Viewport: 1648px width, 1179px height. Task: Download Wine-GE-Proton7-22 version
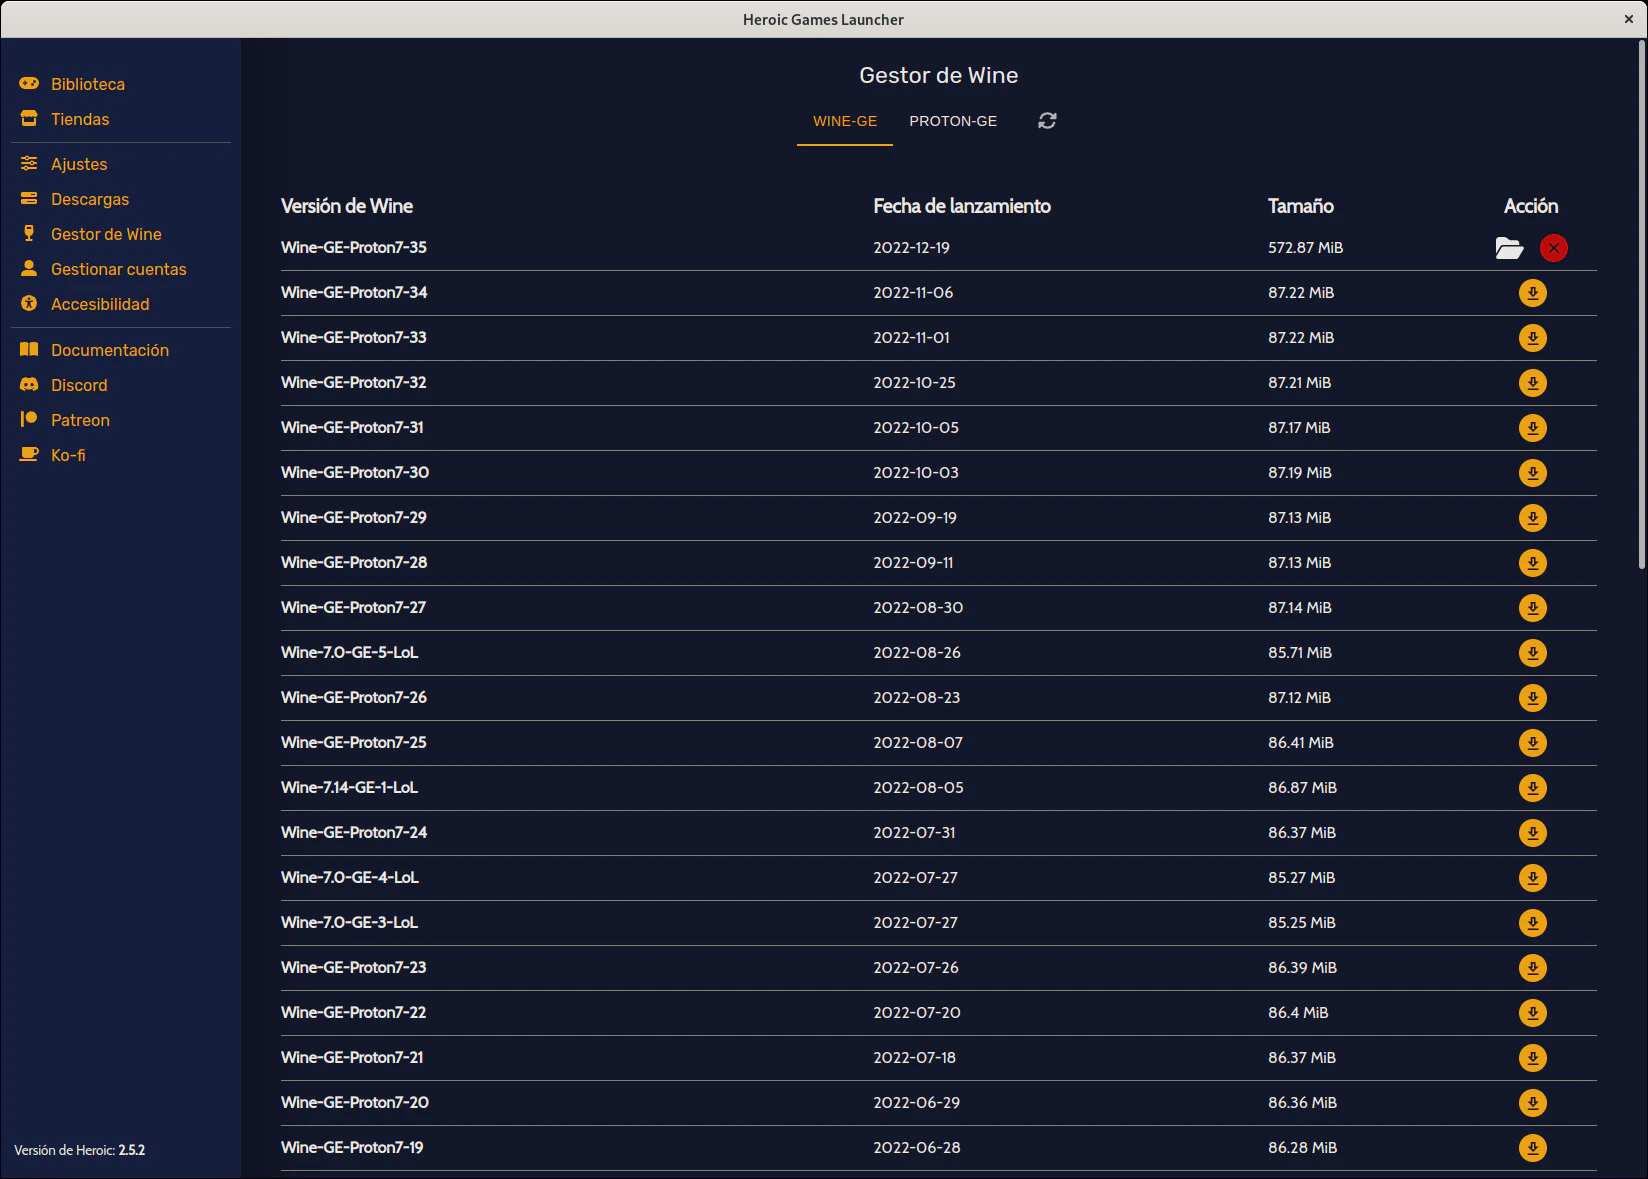(x=1532, y=1013)
